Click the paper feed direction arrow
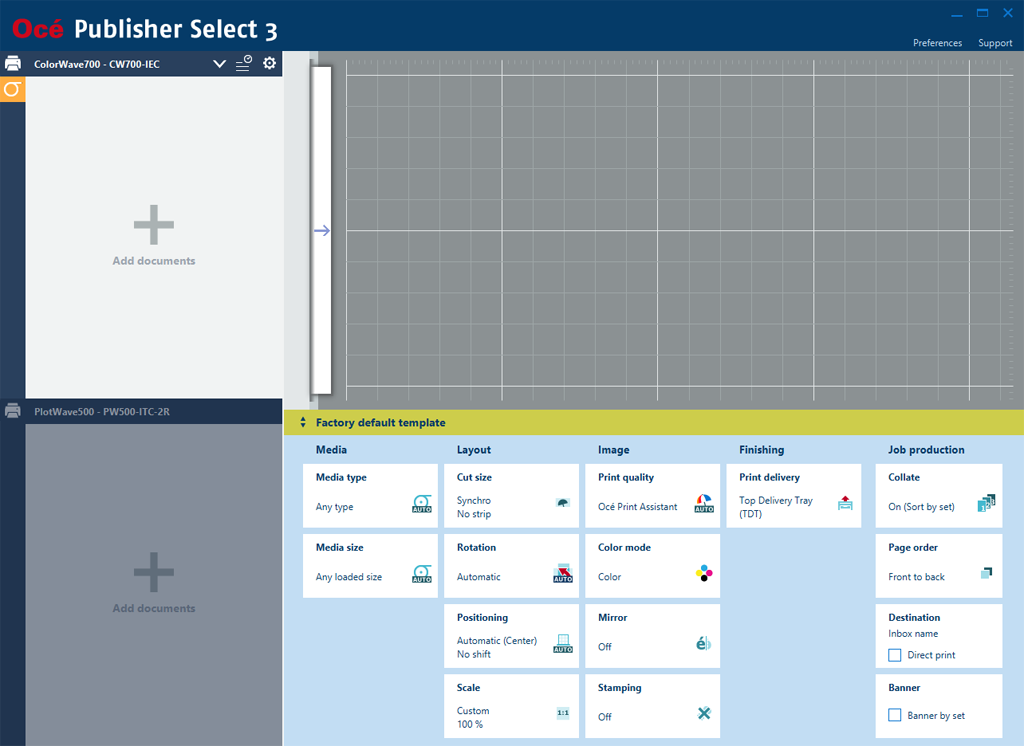 [322, 231]
